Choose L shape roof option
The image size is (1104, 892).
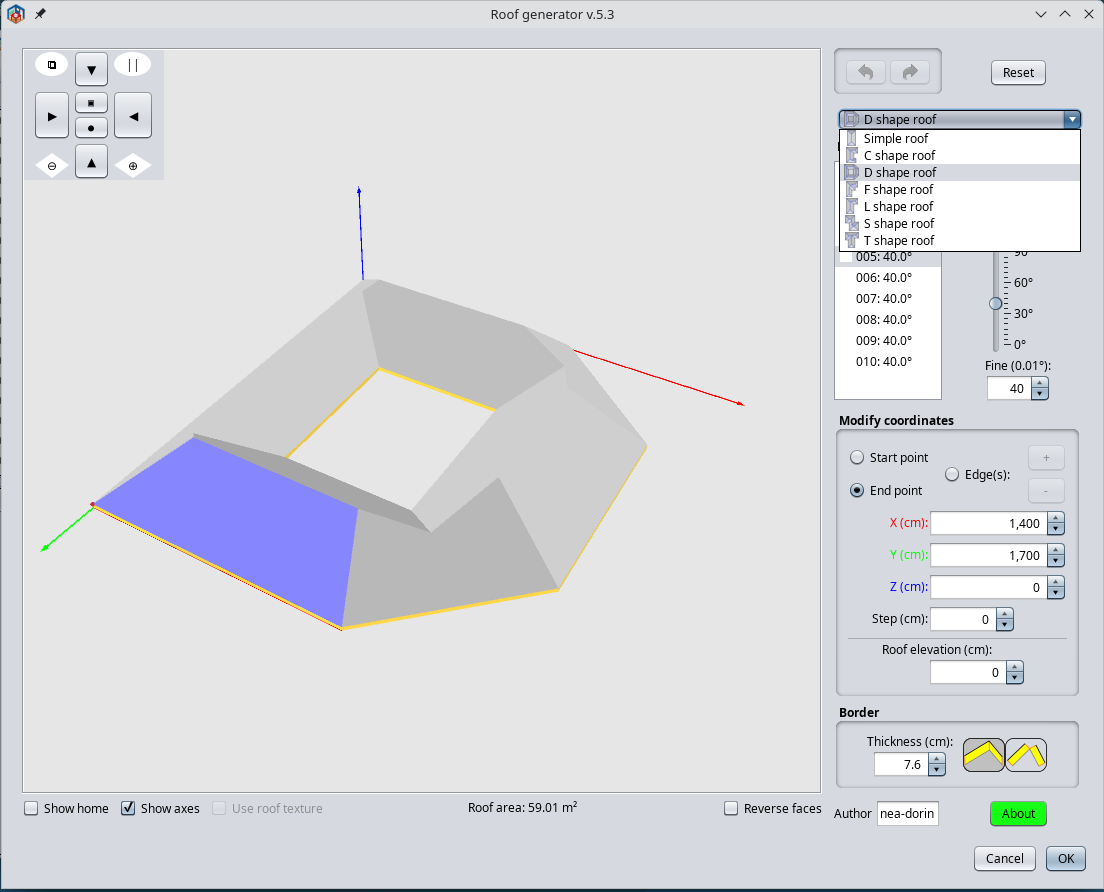coord(960,206)
